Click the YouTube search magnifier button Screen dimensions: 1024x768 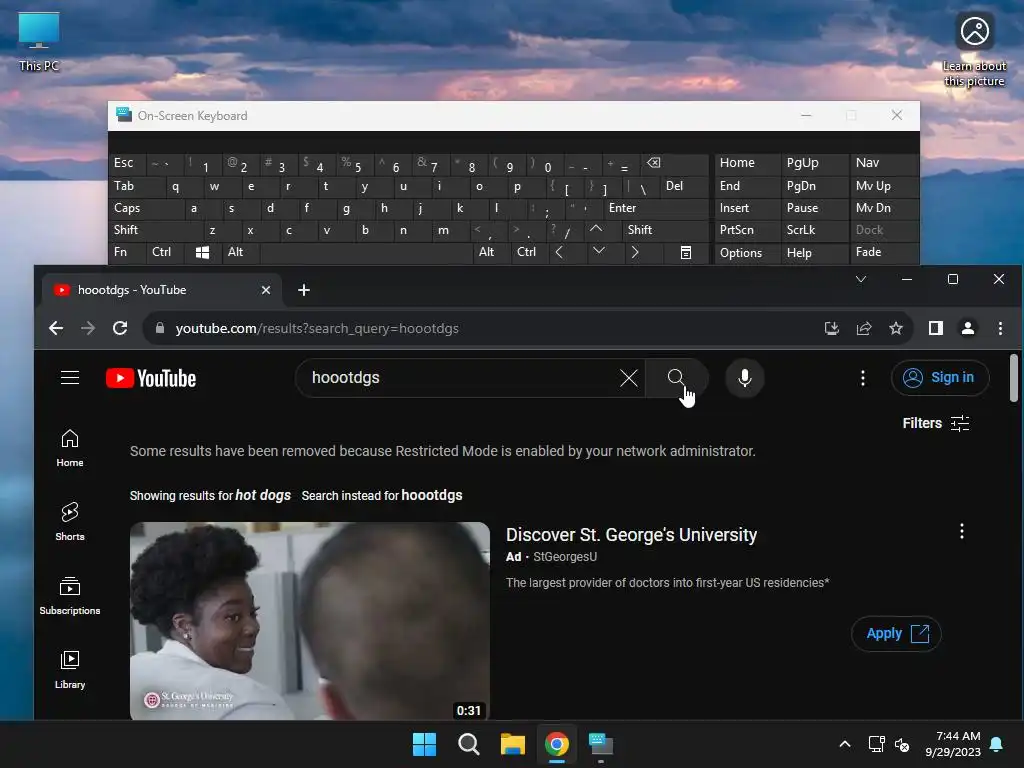(x=676, y=377)
